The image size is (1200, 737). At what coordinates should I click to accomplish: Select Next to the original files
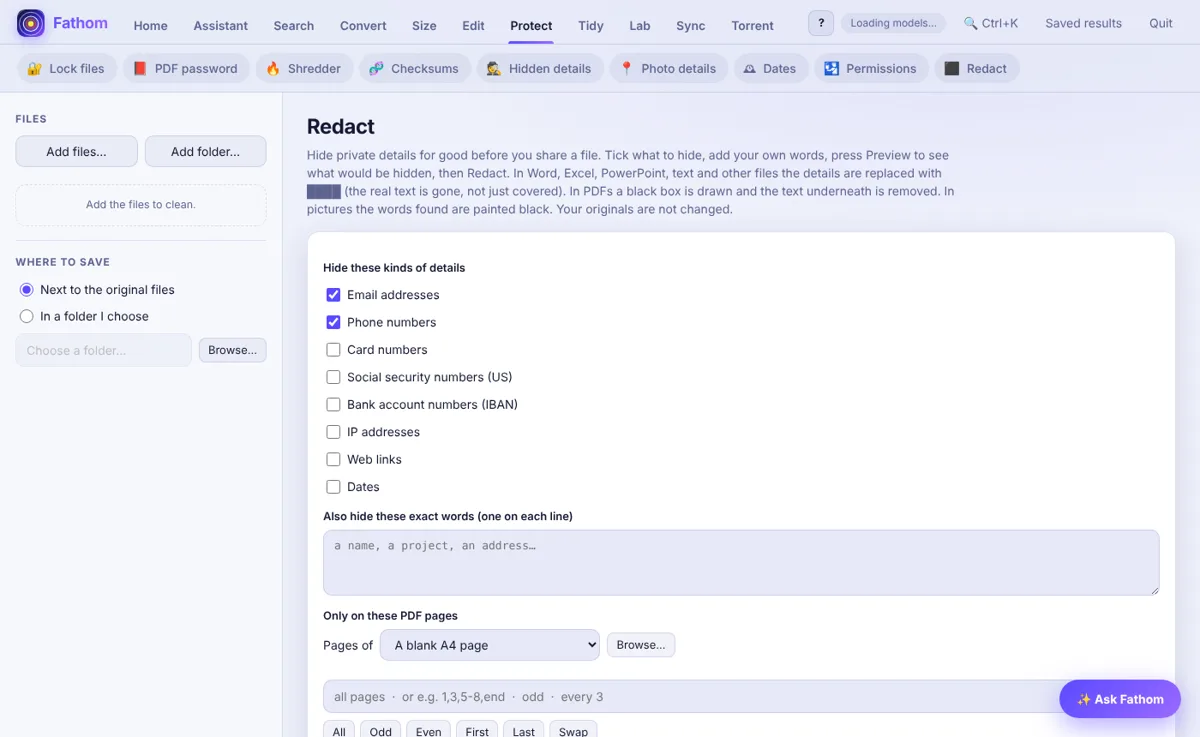point(27,290)
